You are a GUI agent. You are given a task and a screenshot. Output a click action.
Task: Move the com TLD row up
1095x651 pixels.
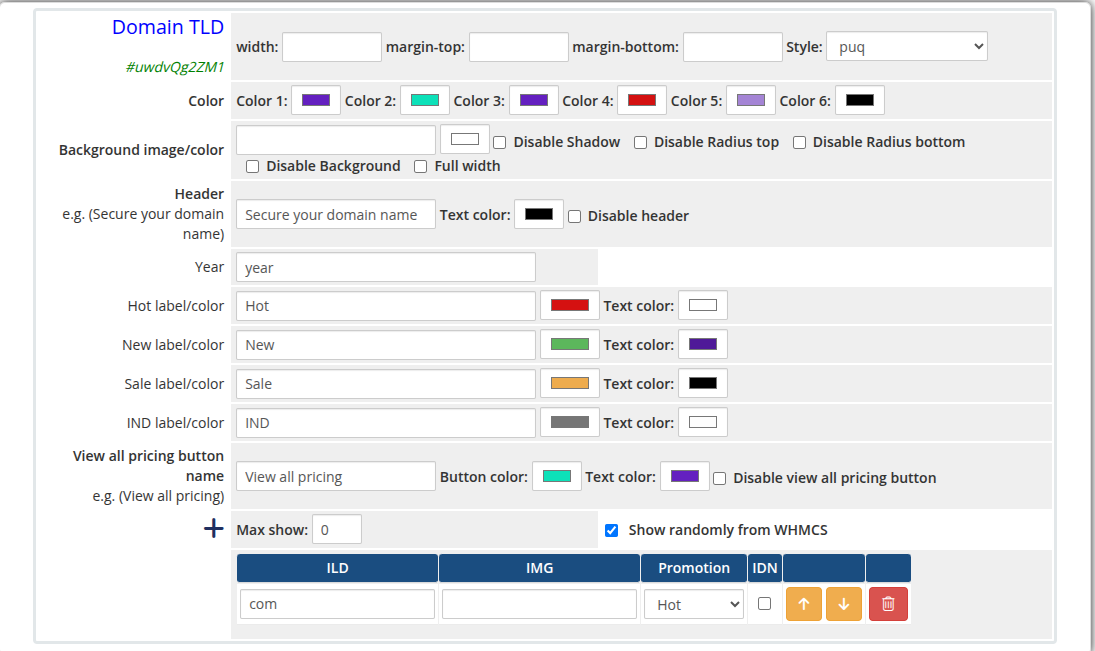[x=803, y=604]
